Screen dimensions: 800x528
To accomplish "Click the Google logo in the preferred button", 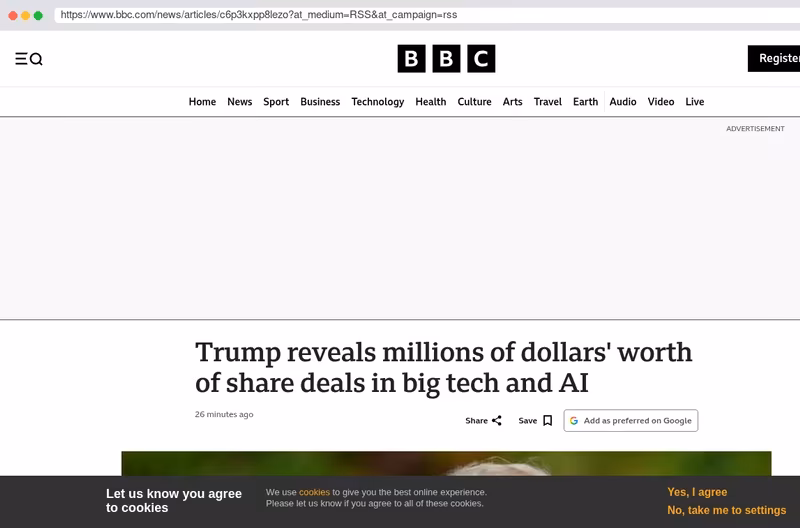I will tap(574, 421).
